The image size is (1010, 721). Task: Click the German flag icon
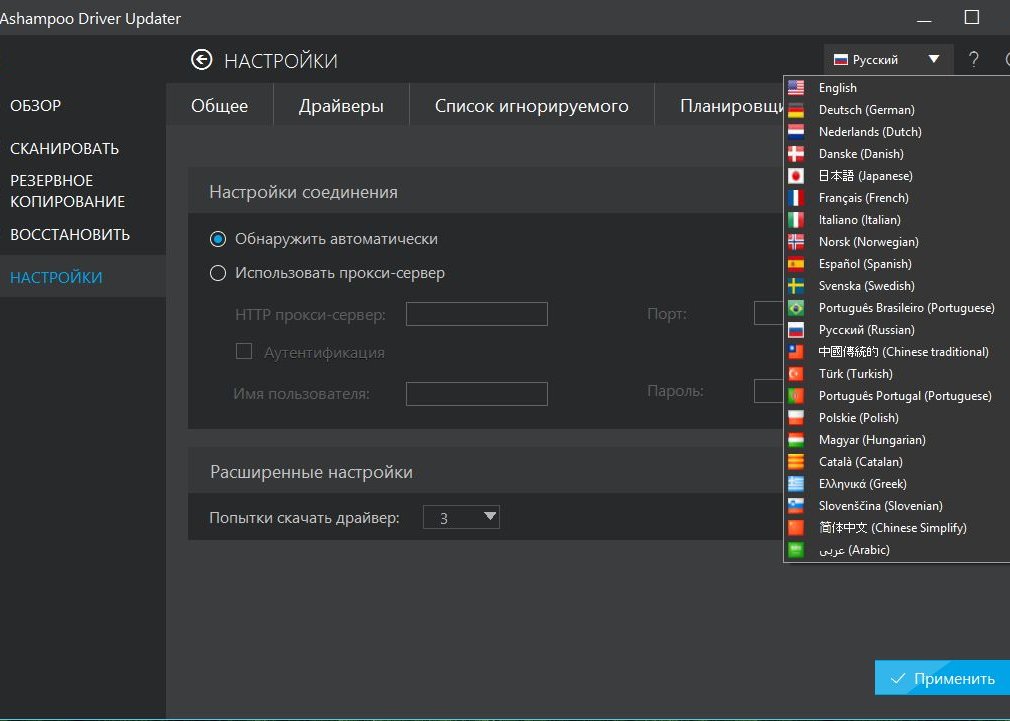click(x=796, y=110)
